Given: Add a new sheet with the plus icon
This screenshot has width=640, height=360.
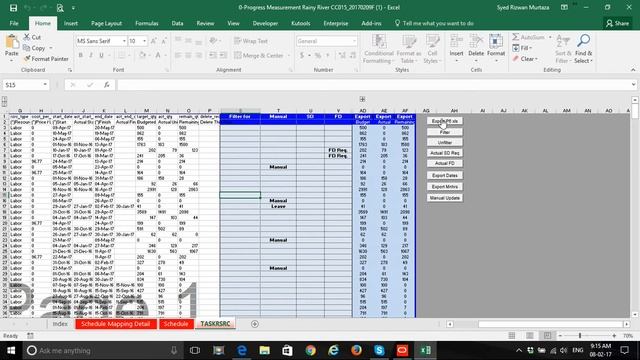Looking at the screenshot, I should (x=255, y=324).
